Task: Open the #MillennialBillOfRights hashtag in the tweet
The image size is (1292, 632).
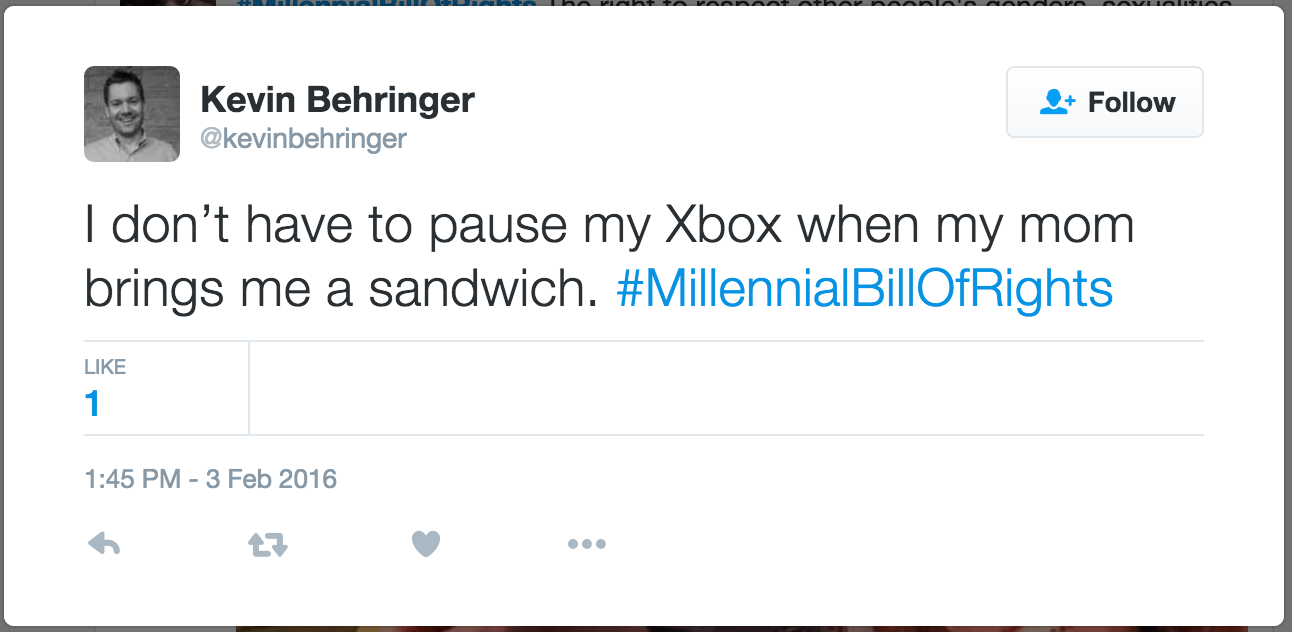Action: (864, 289)
